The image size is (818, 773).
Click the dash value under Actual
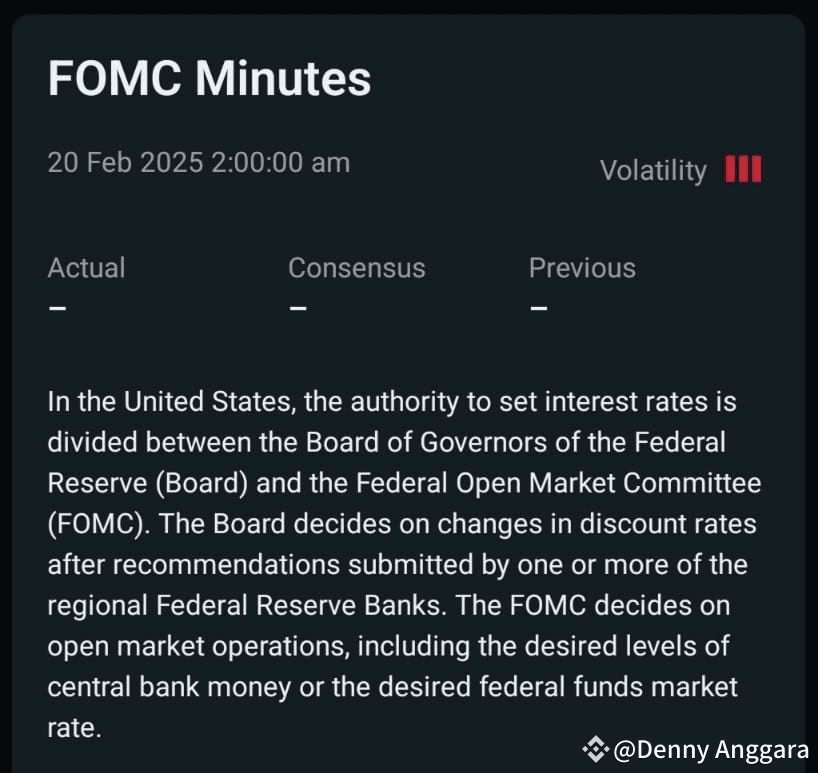57,308
